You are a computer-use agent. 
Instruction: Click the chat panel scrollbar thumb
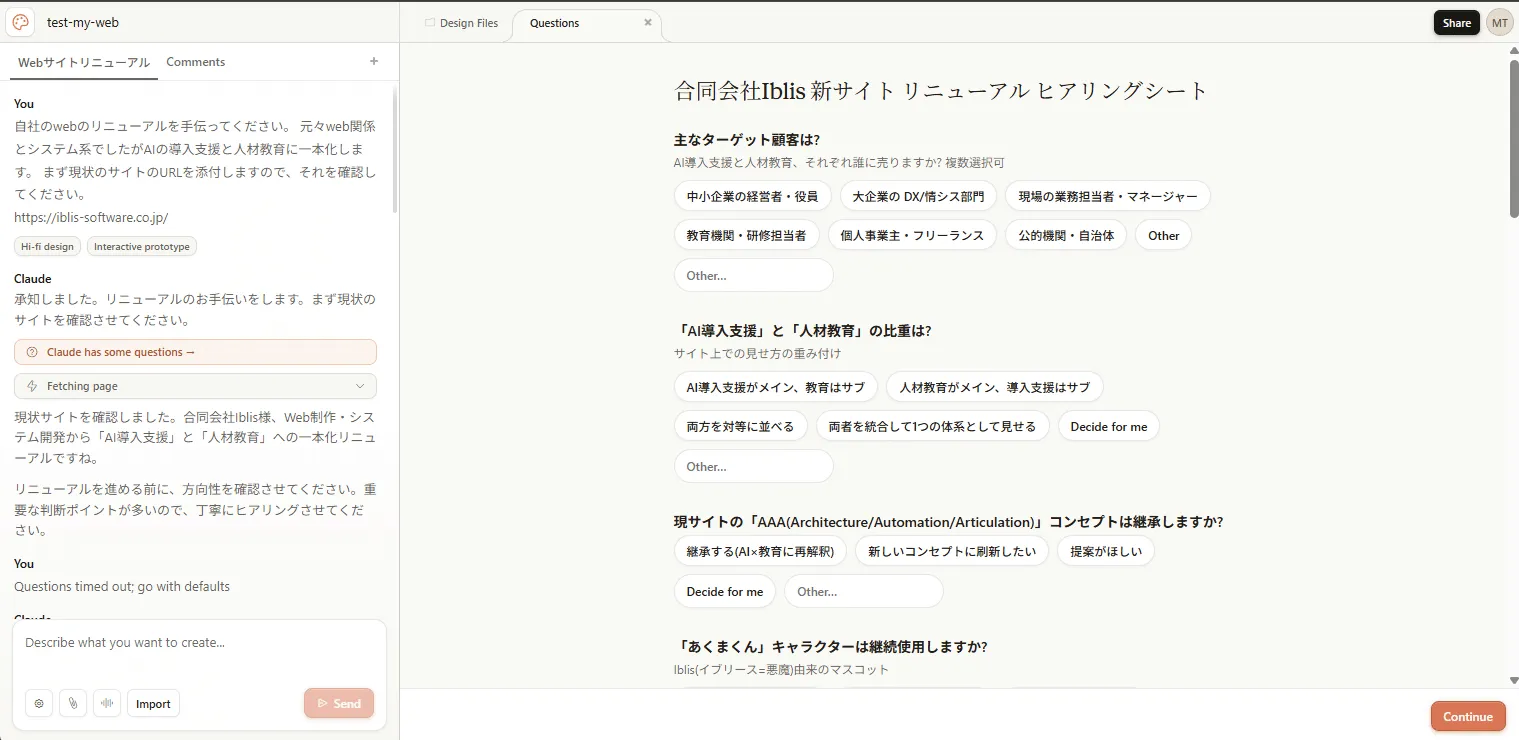(x=394, y=150)
